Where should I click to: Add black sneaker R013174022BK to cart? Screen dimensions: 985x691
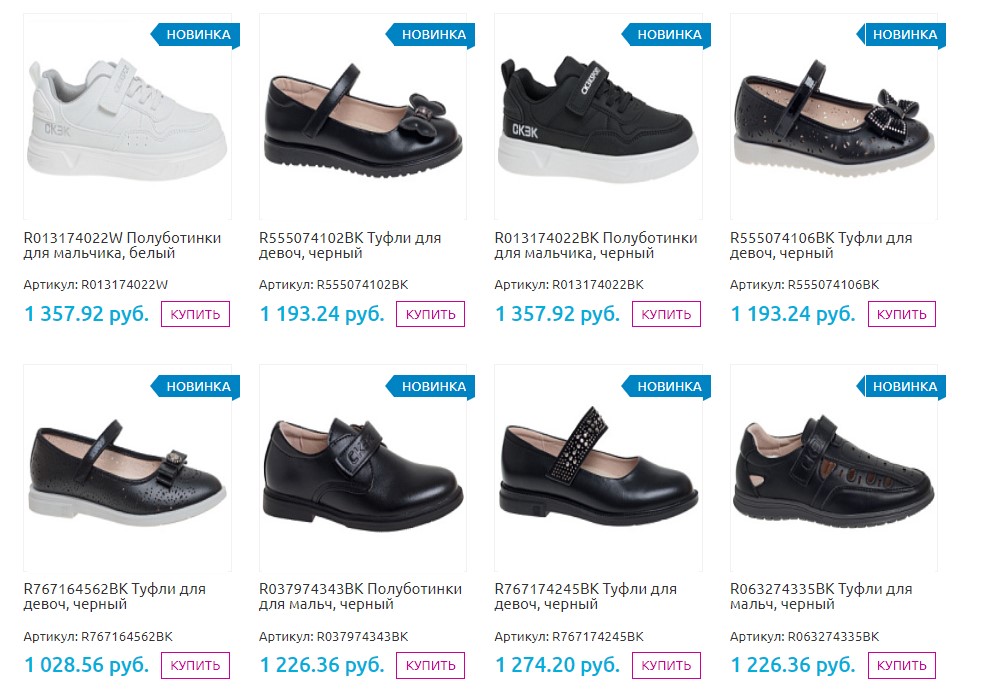point(666,314)
